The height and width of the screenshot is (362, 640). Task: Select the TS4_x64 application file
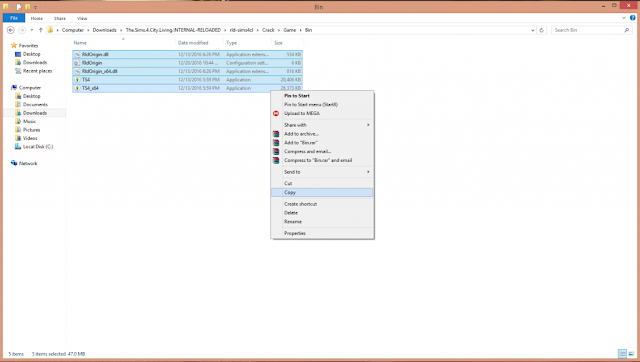(187, 88)
